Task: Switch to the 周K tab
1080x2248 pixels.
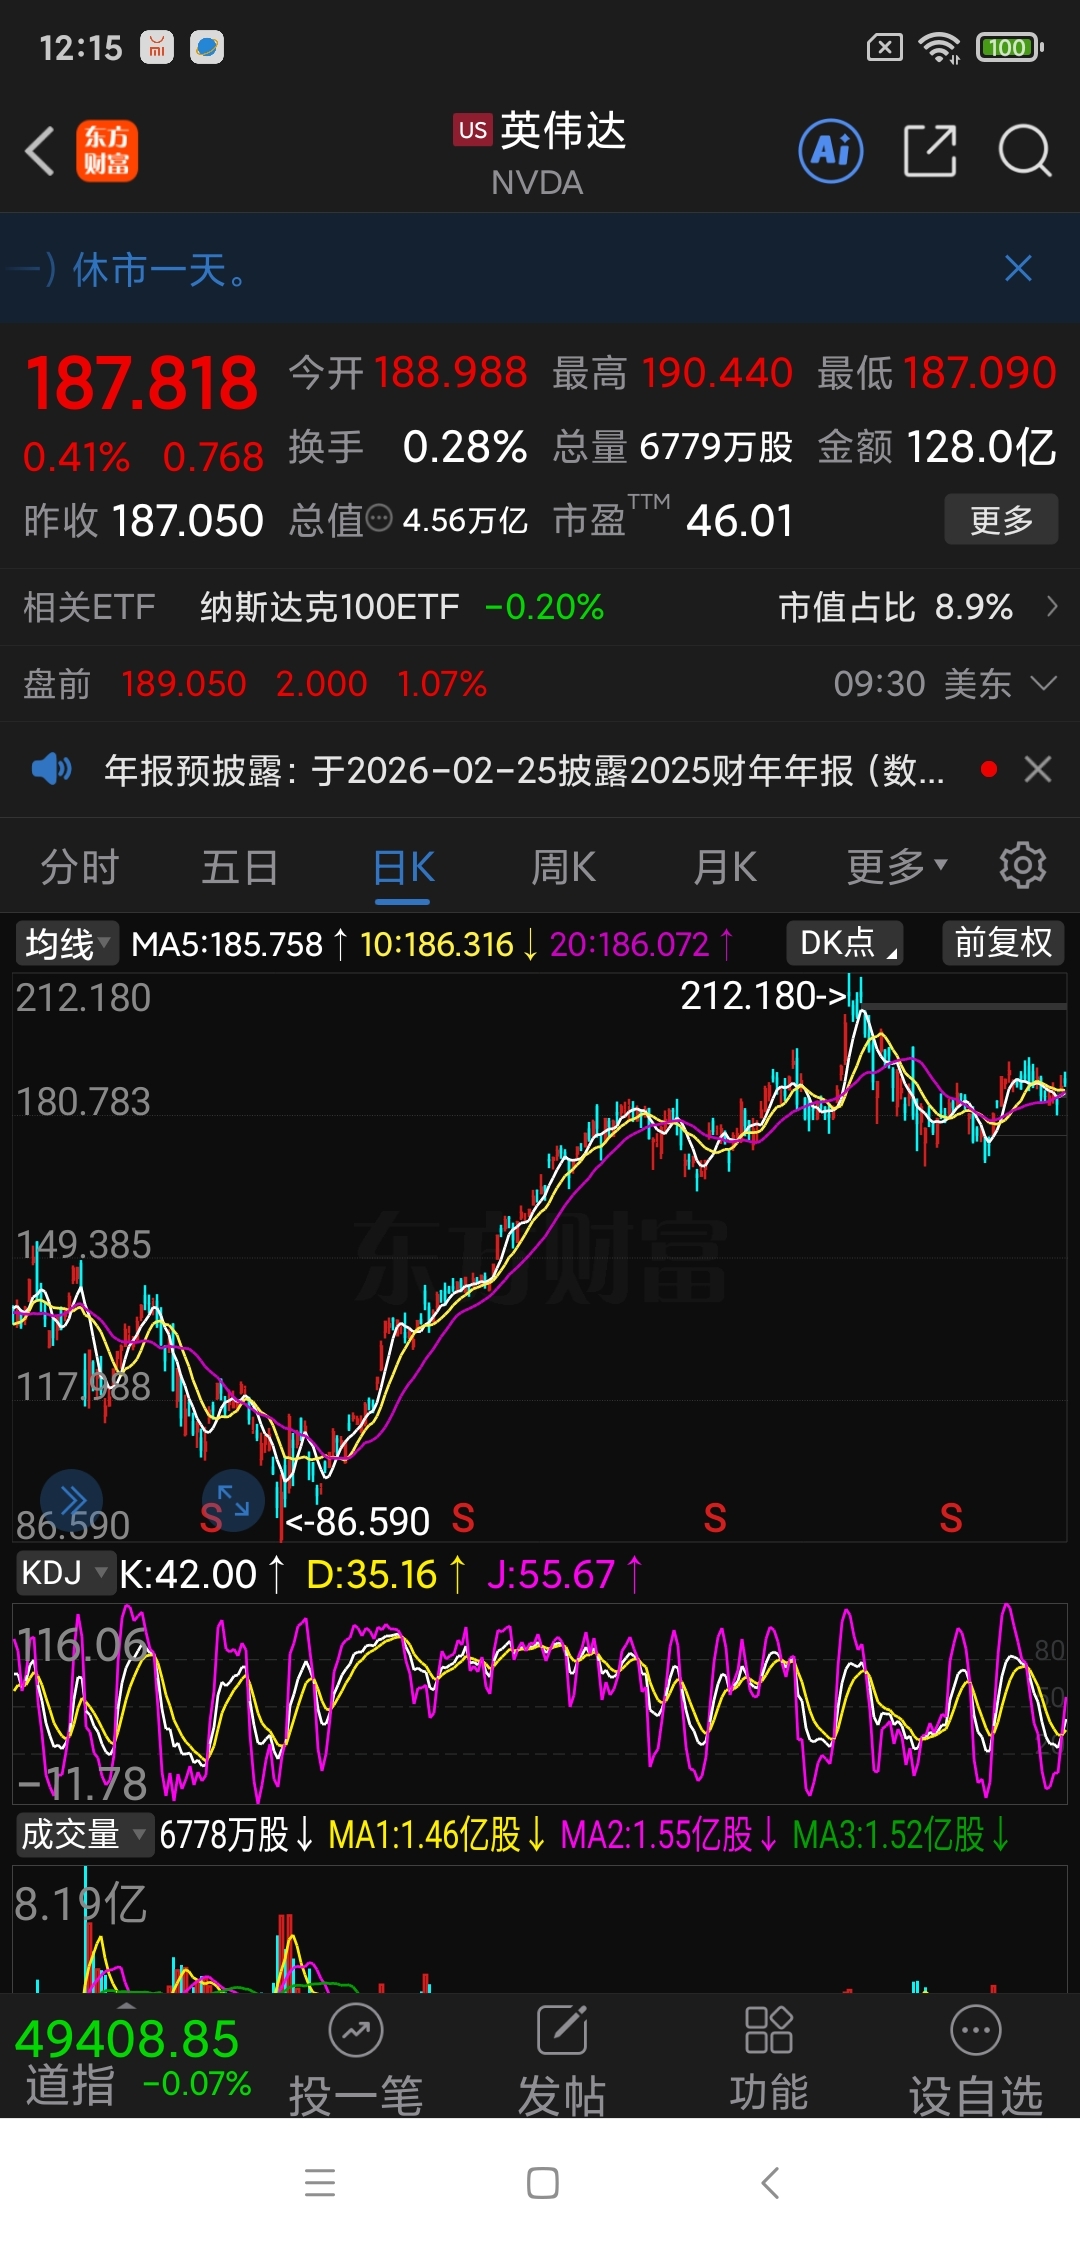Action: coord(563,867)
